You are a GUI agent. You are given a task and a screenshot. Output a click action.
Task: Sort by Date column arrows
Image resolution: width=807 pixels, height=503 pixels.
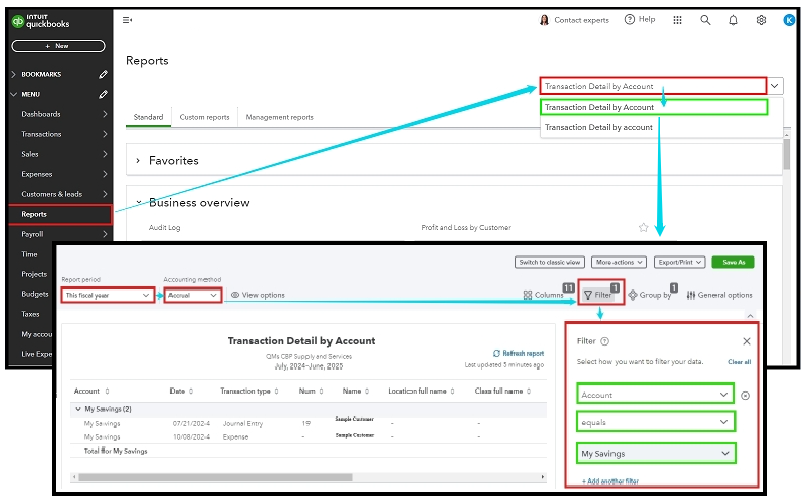tap(191, 391)
